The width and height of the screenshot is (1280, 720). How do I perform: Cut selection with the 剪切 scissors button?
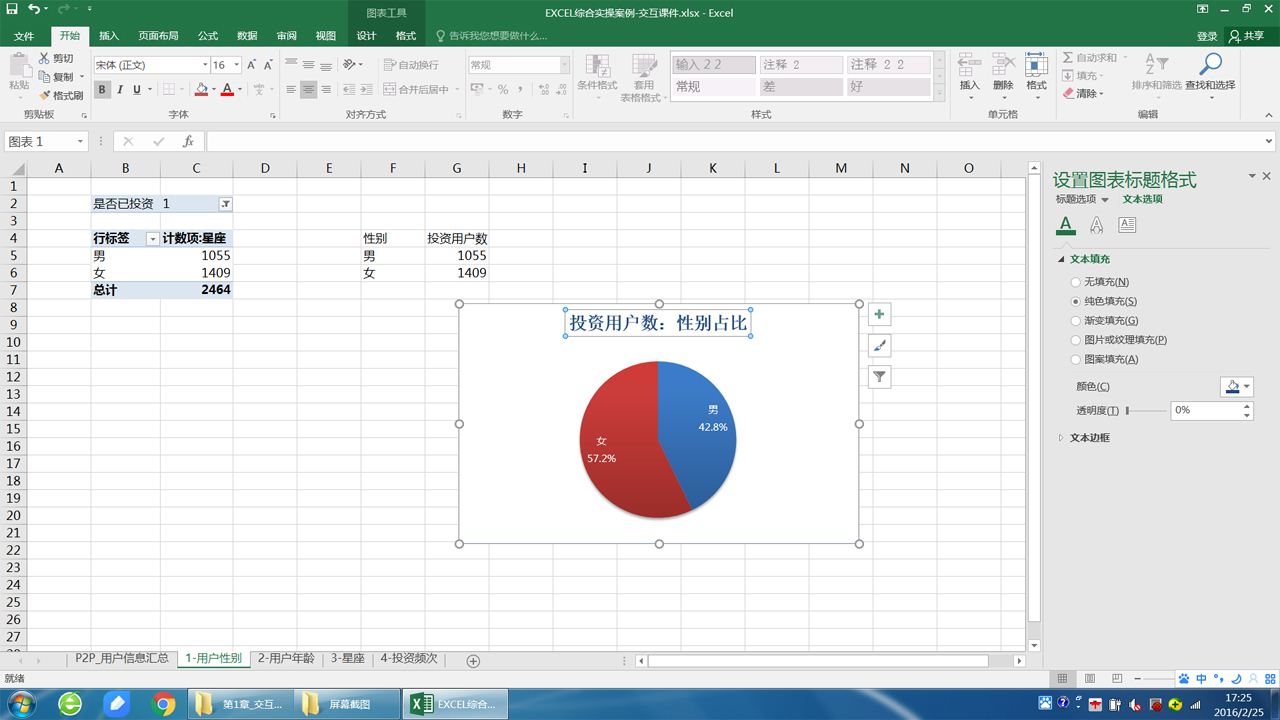pos(57,59)
